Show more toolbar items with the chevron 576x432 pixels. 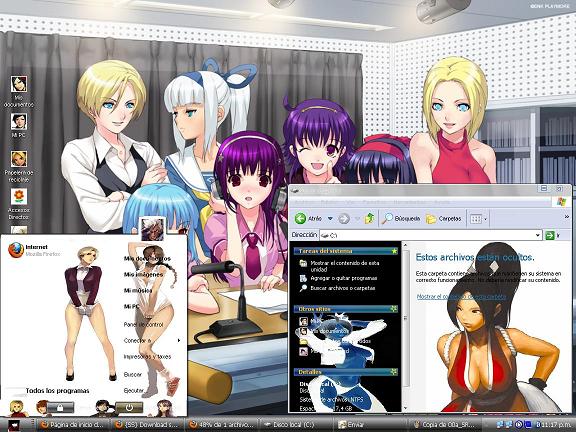[567, 217]
